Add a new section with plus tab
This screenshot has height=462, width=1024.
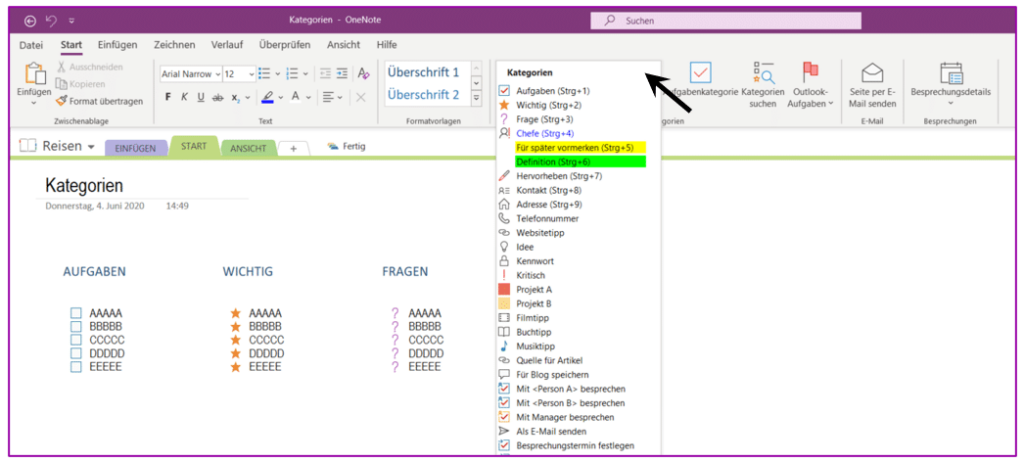pos(293,148)
